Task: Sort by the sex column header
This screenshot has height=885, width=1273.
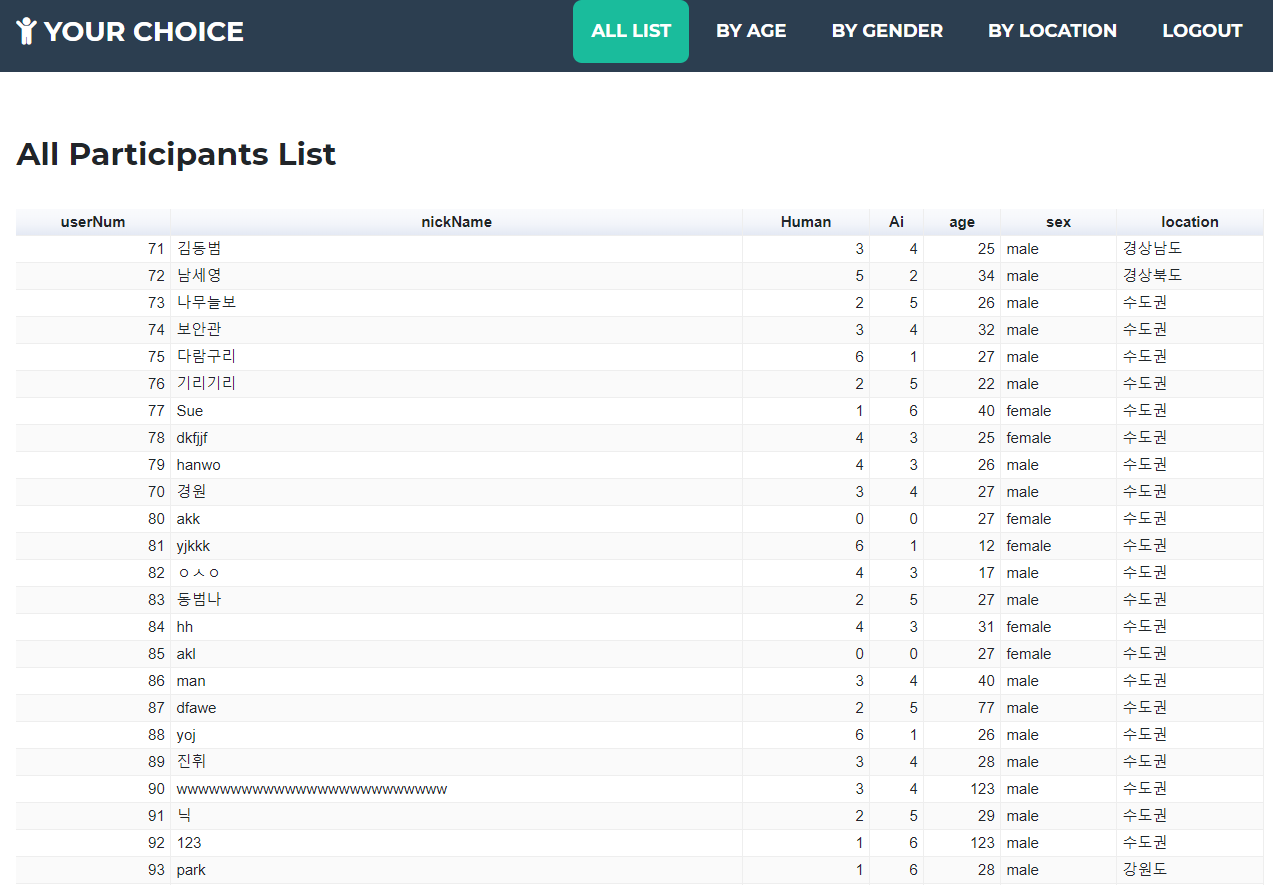Action: pos(1058,222)
